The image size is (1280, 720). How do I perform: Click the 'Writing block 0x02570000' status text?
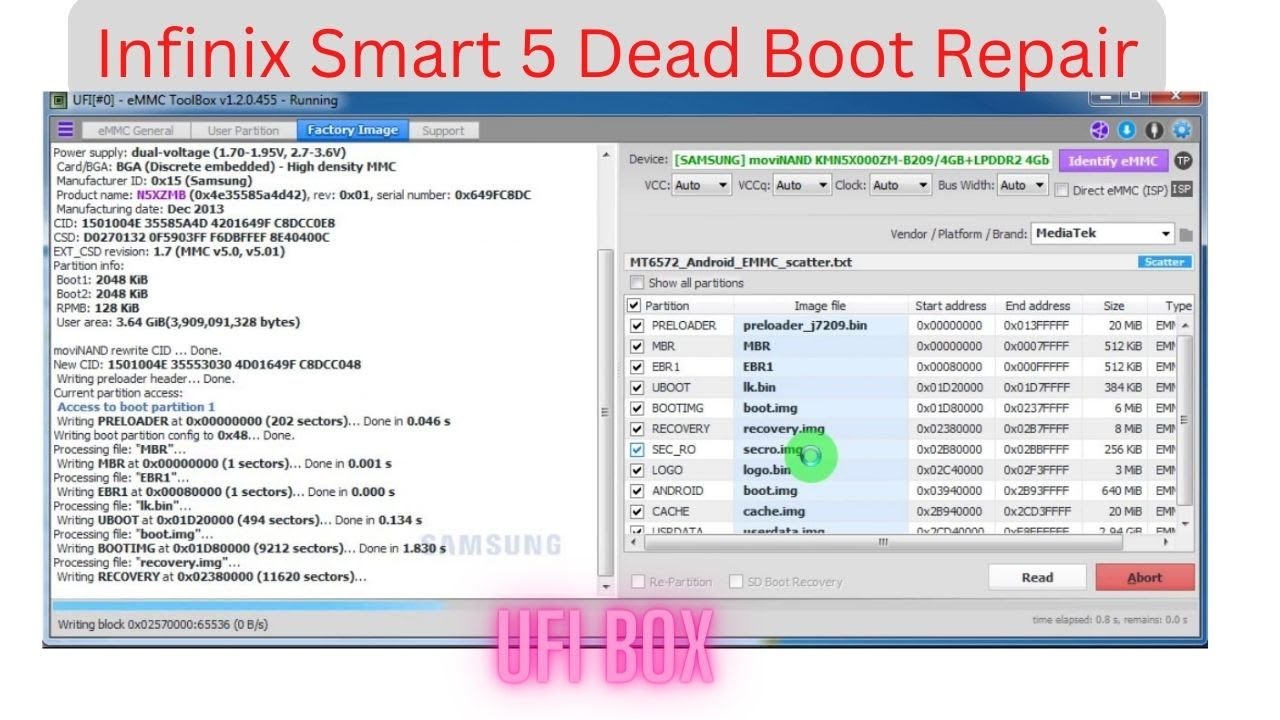click(x=163, y=624)
